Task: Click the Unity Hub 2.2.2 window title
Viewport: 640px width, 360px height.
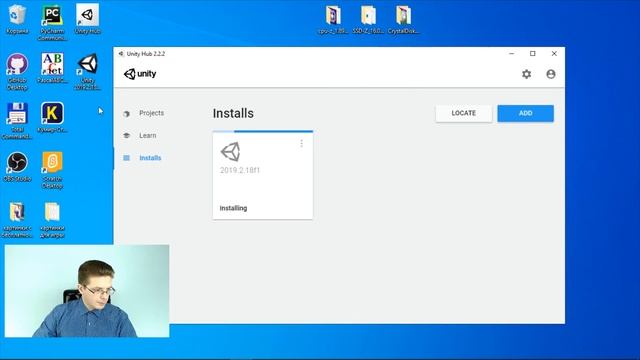Action: 146,54
